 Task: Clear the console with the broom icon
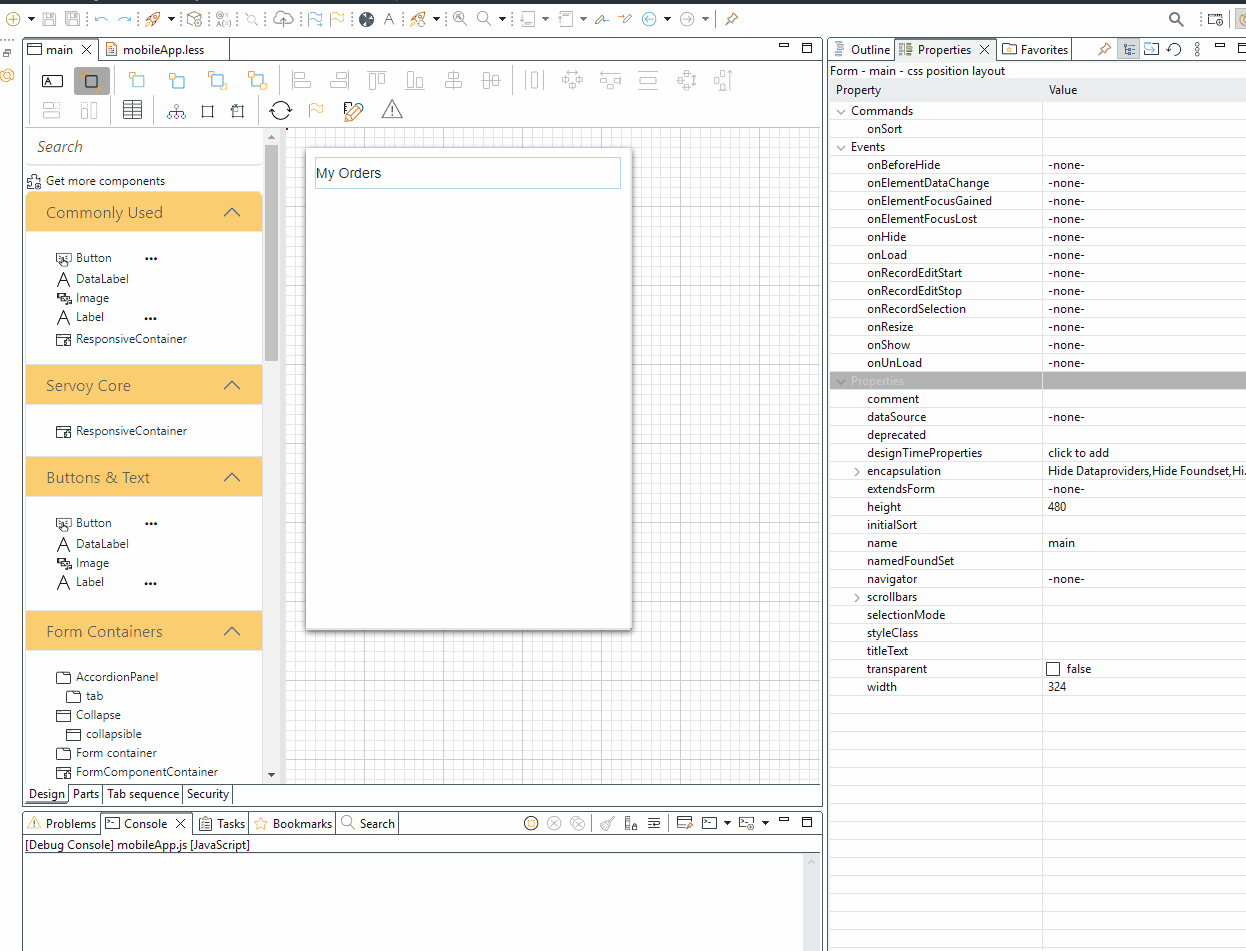(x=607, y=823)
